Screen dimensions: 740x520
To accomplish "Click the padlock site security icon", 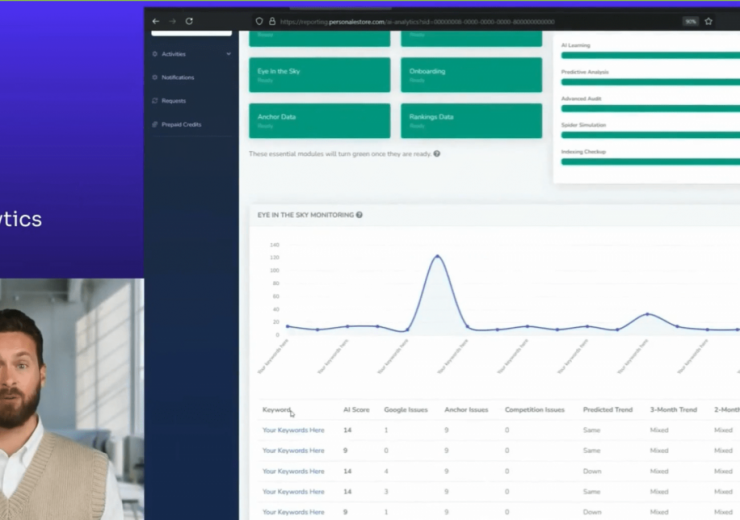I will (x=272, y=21).
